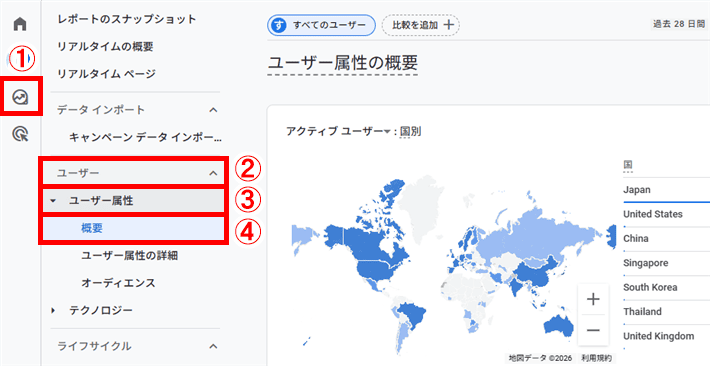This screenshot has width=710, height=366.
Task: Select Thailand in country list
Action: [642, 312]
